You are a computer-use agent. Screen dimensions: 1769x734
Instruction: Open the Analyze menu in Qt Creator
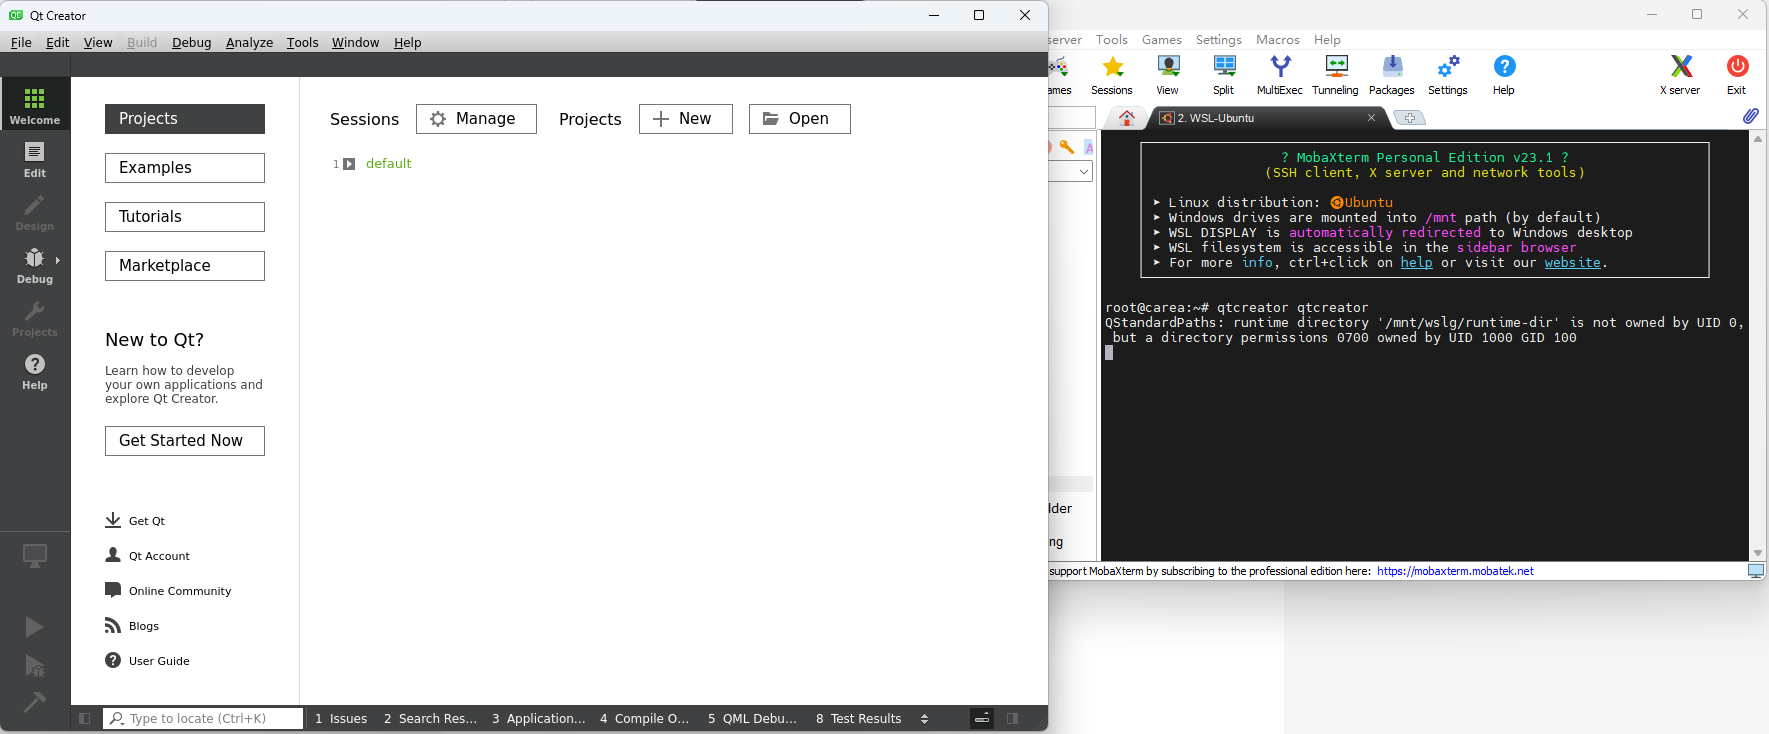pos(249,42)
